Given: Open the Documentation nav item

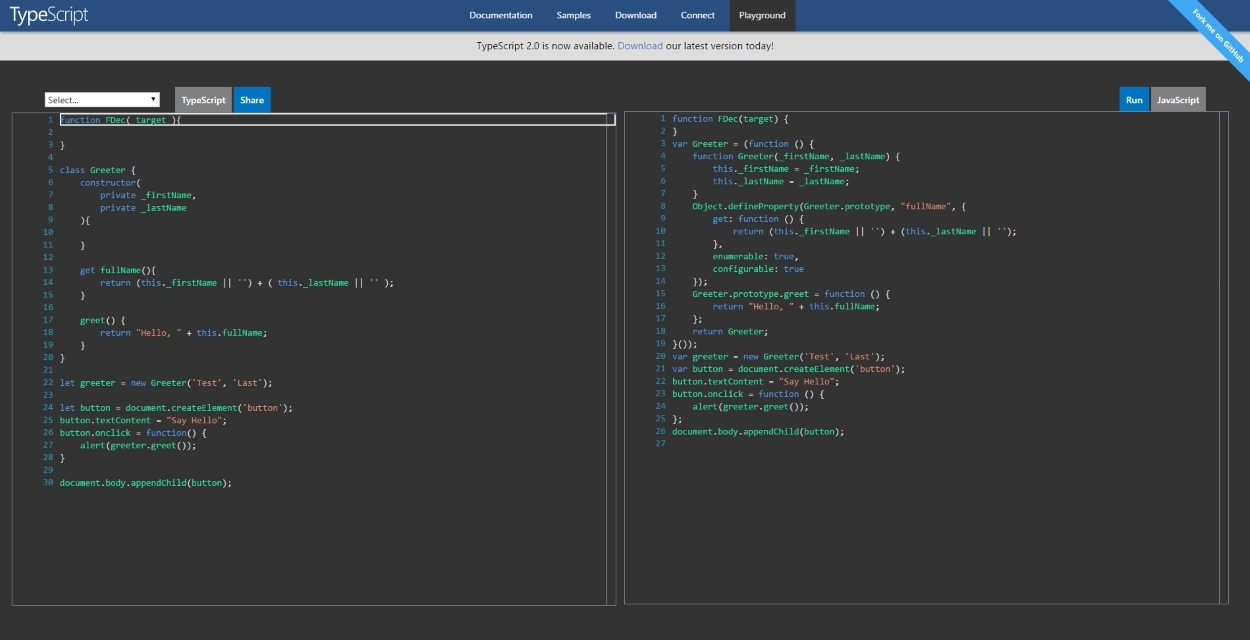Looking at the screenshot, I should pos(501,15).
